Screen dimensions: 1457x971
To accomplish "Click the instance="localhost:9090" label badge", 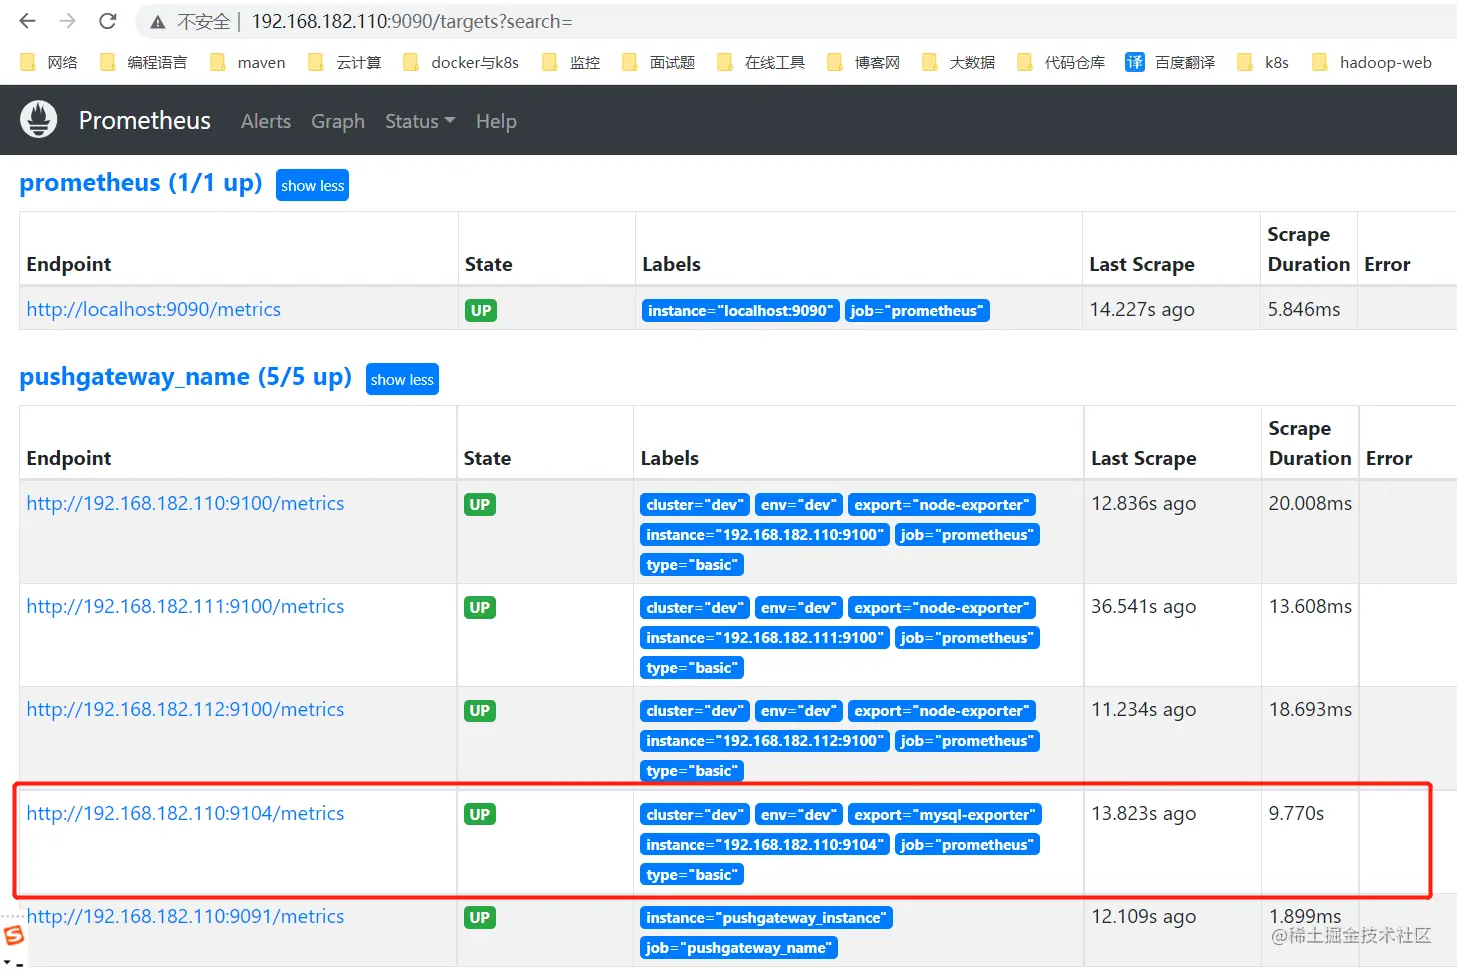I will pos(740,311).
